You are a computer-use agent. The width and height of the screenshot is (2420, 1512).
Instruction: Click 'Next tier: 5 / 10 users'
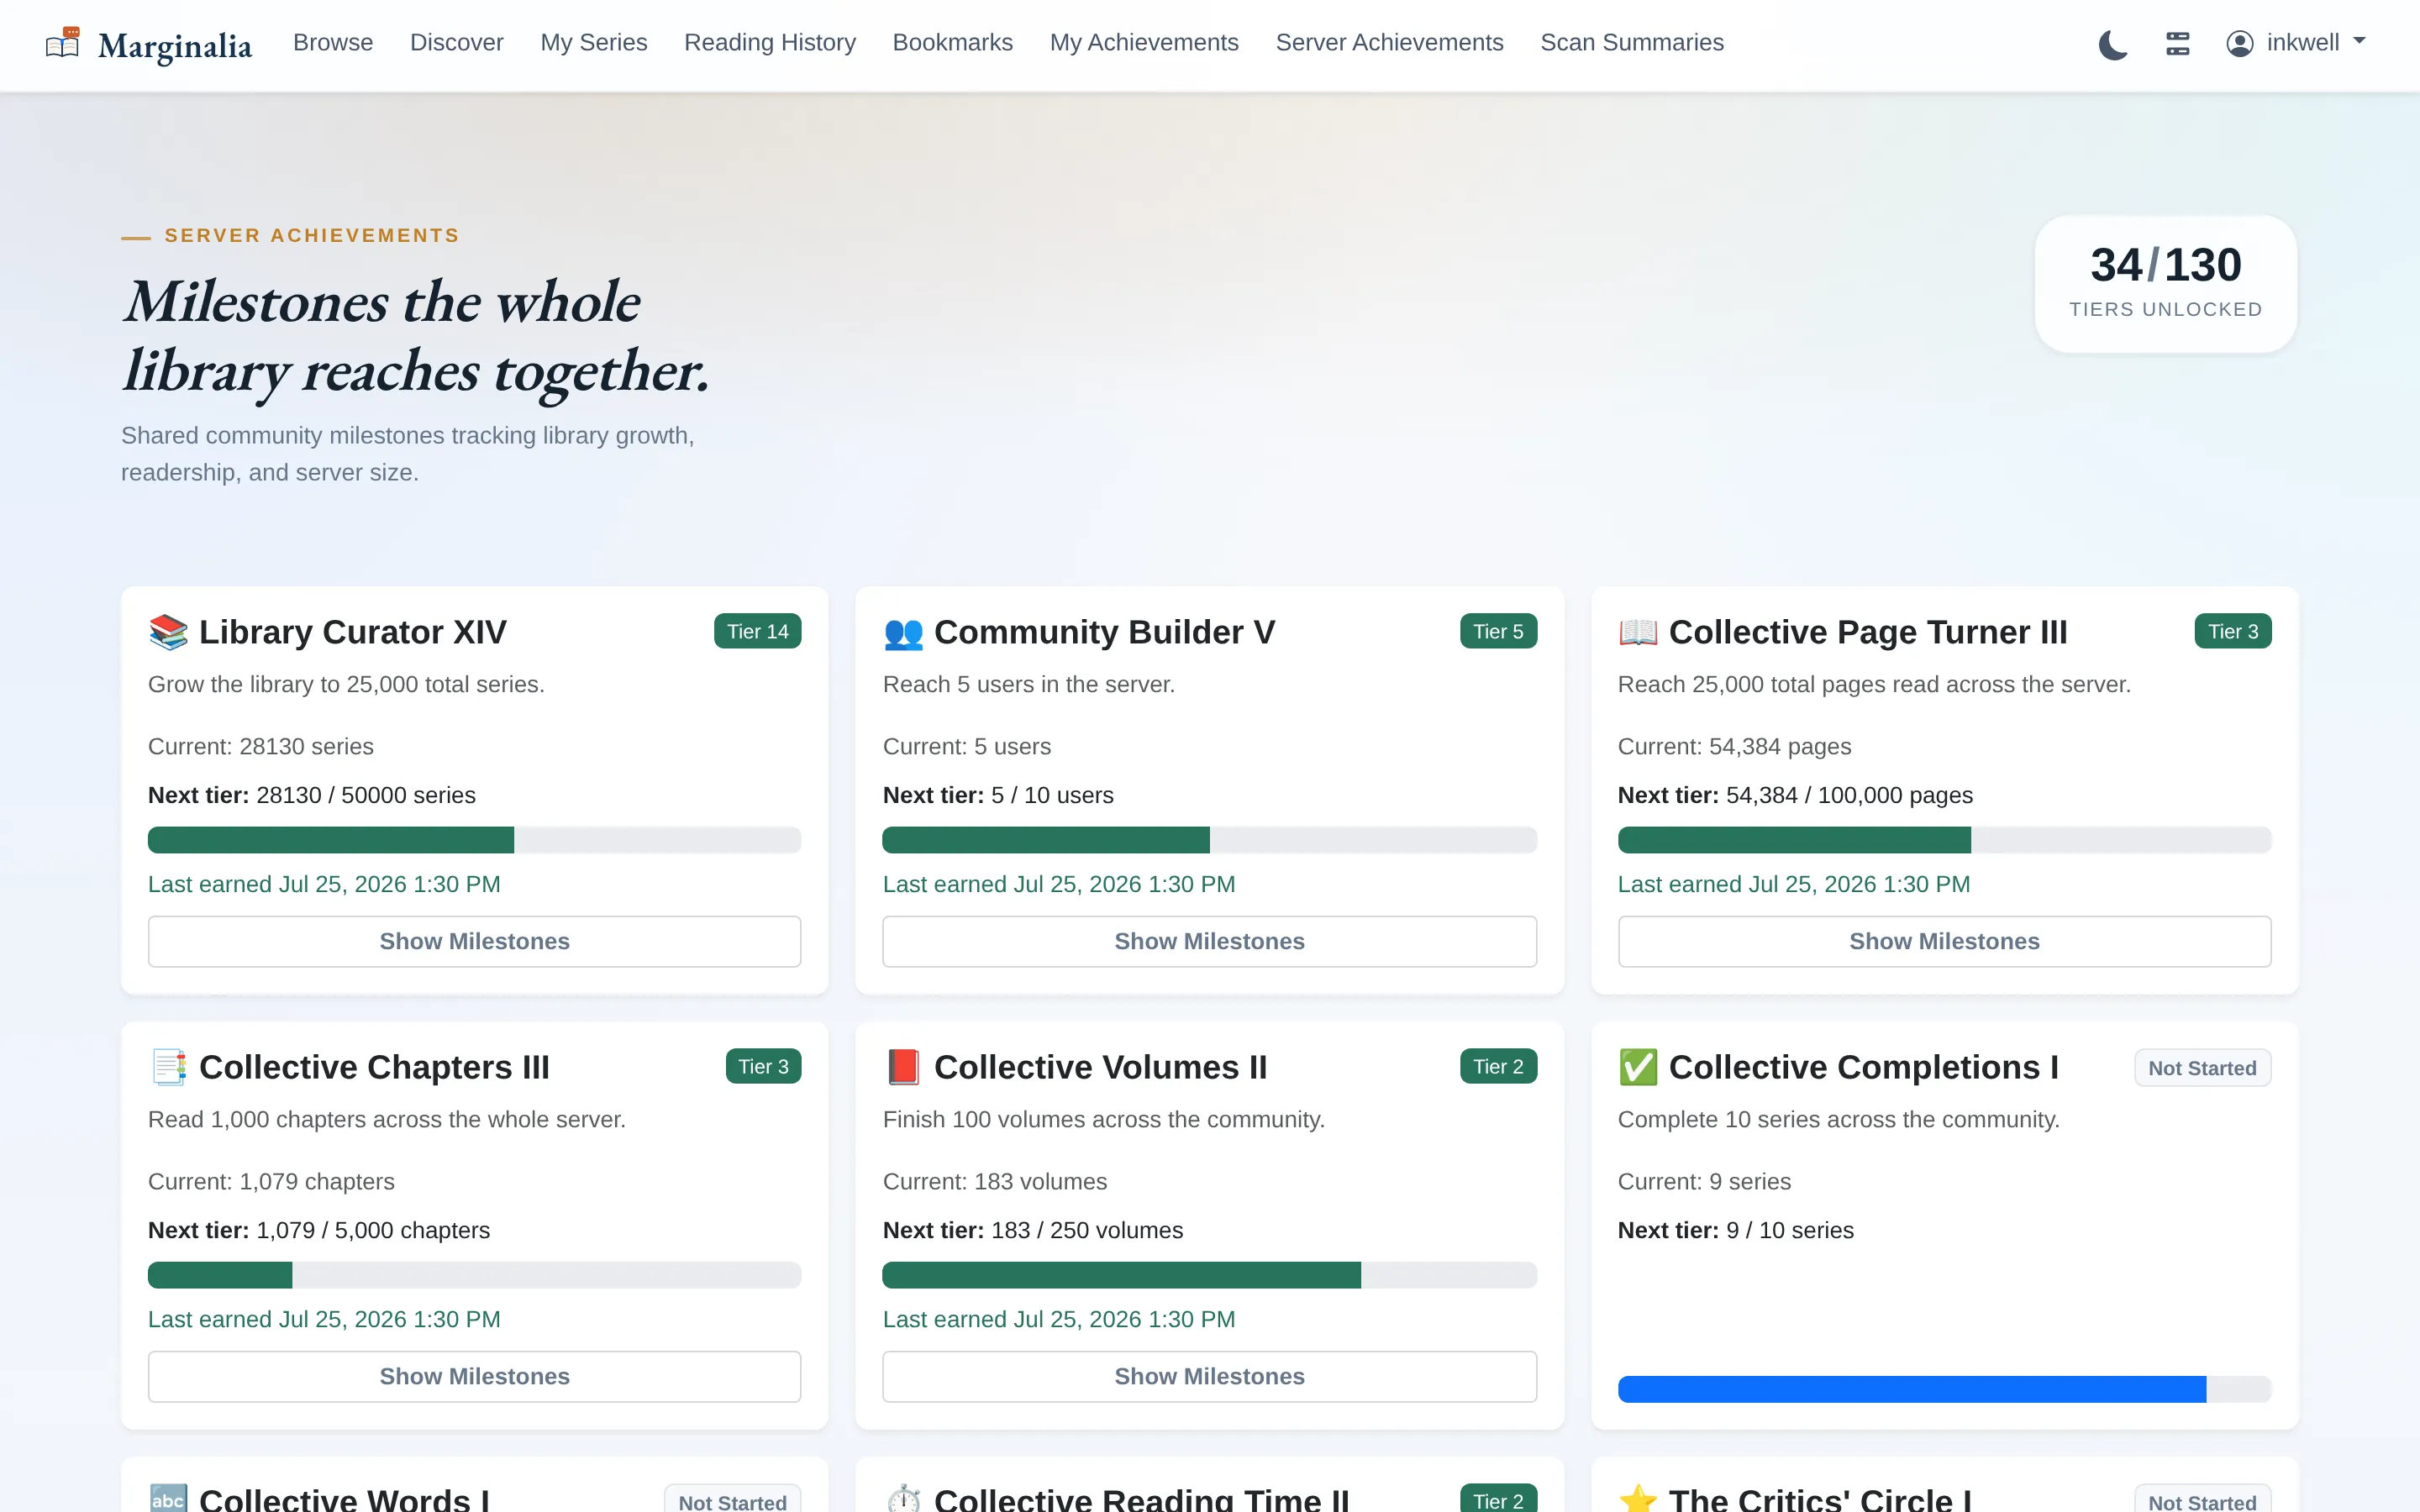point(998,795)
